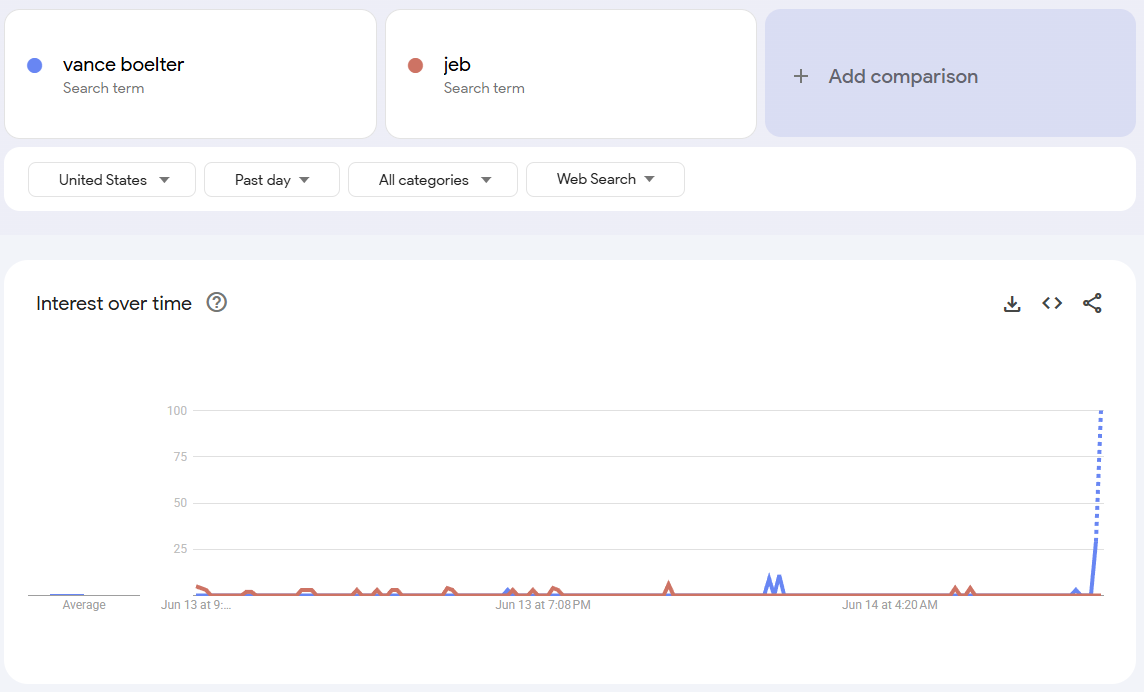Click the vance boelter spike at chart end
1144x692 pixels.
coord(1097,504)
